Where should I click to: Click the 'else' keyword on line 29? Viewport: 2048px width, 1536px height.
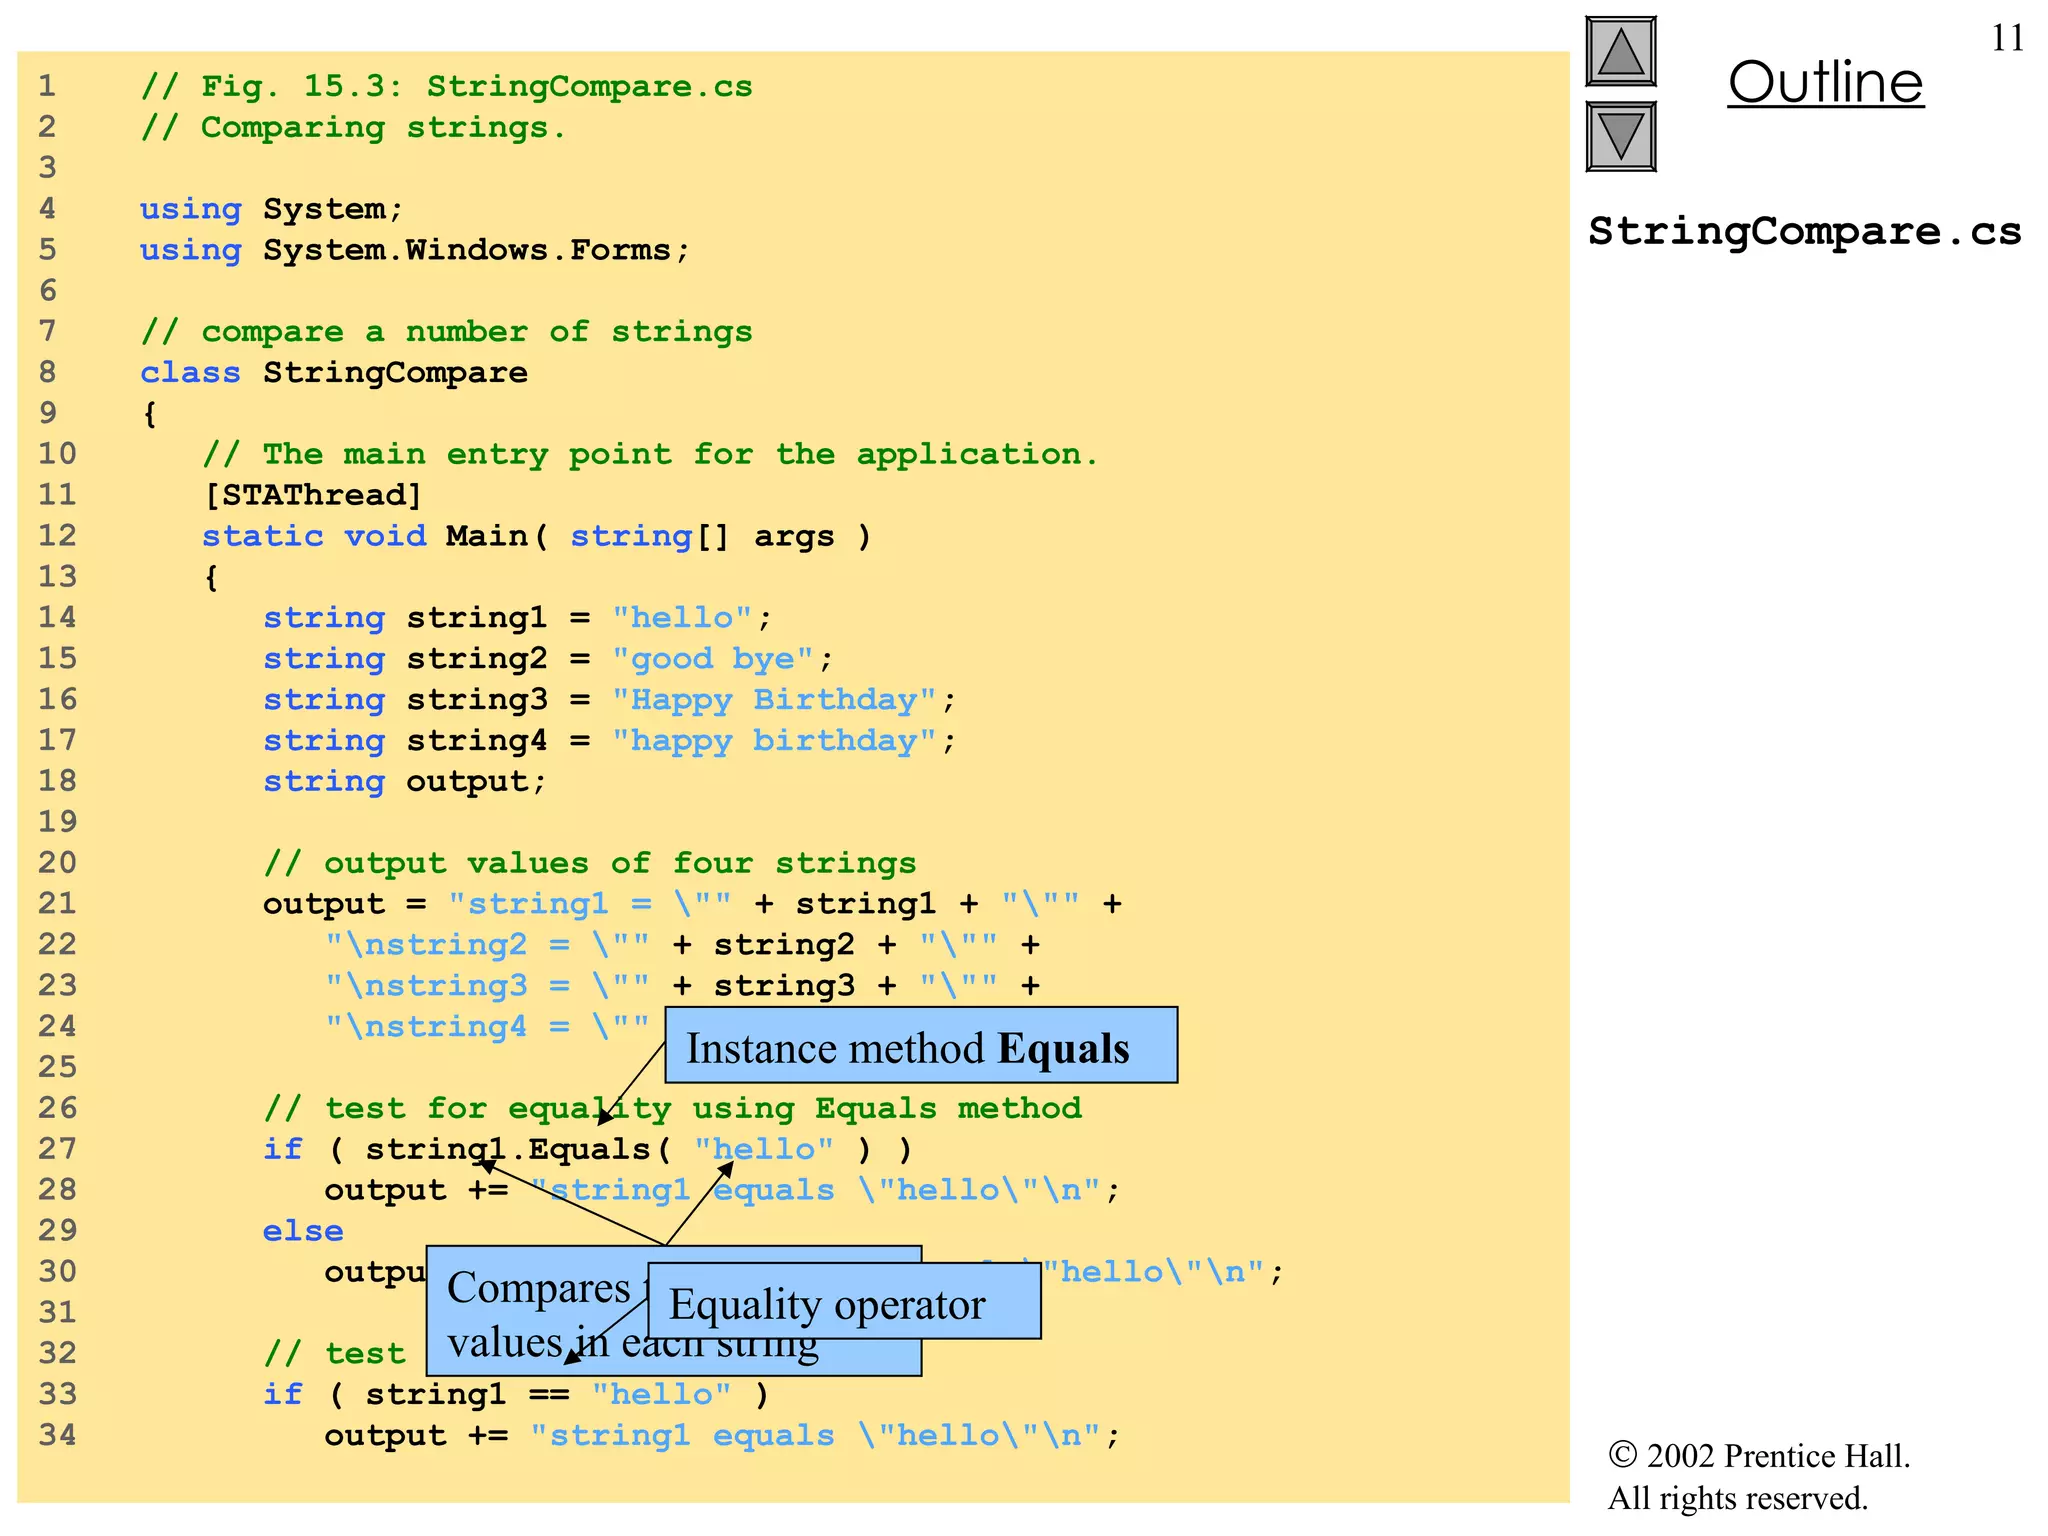(x=303, y=1232)
